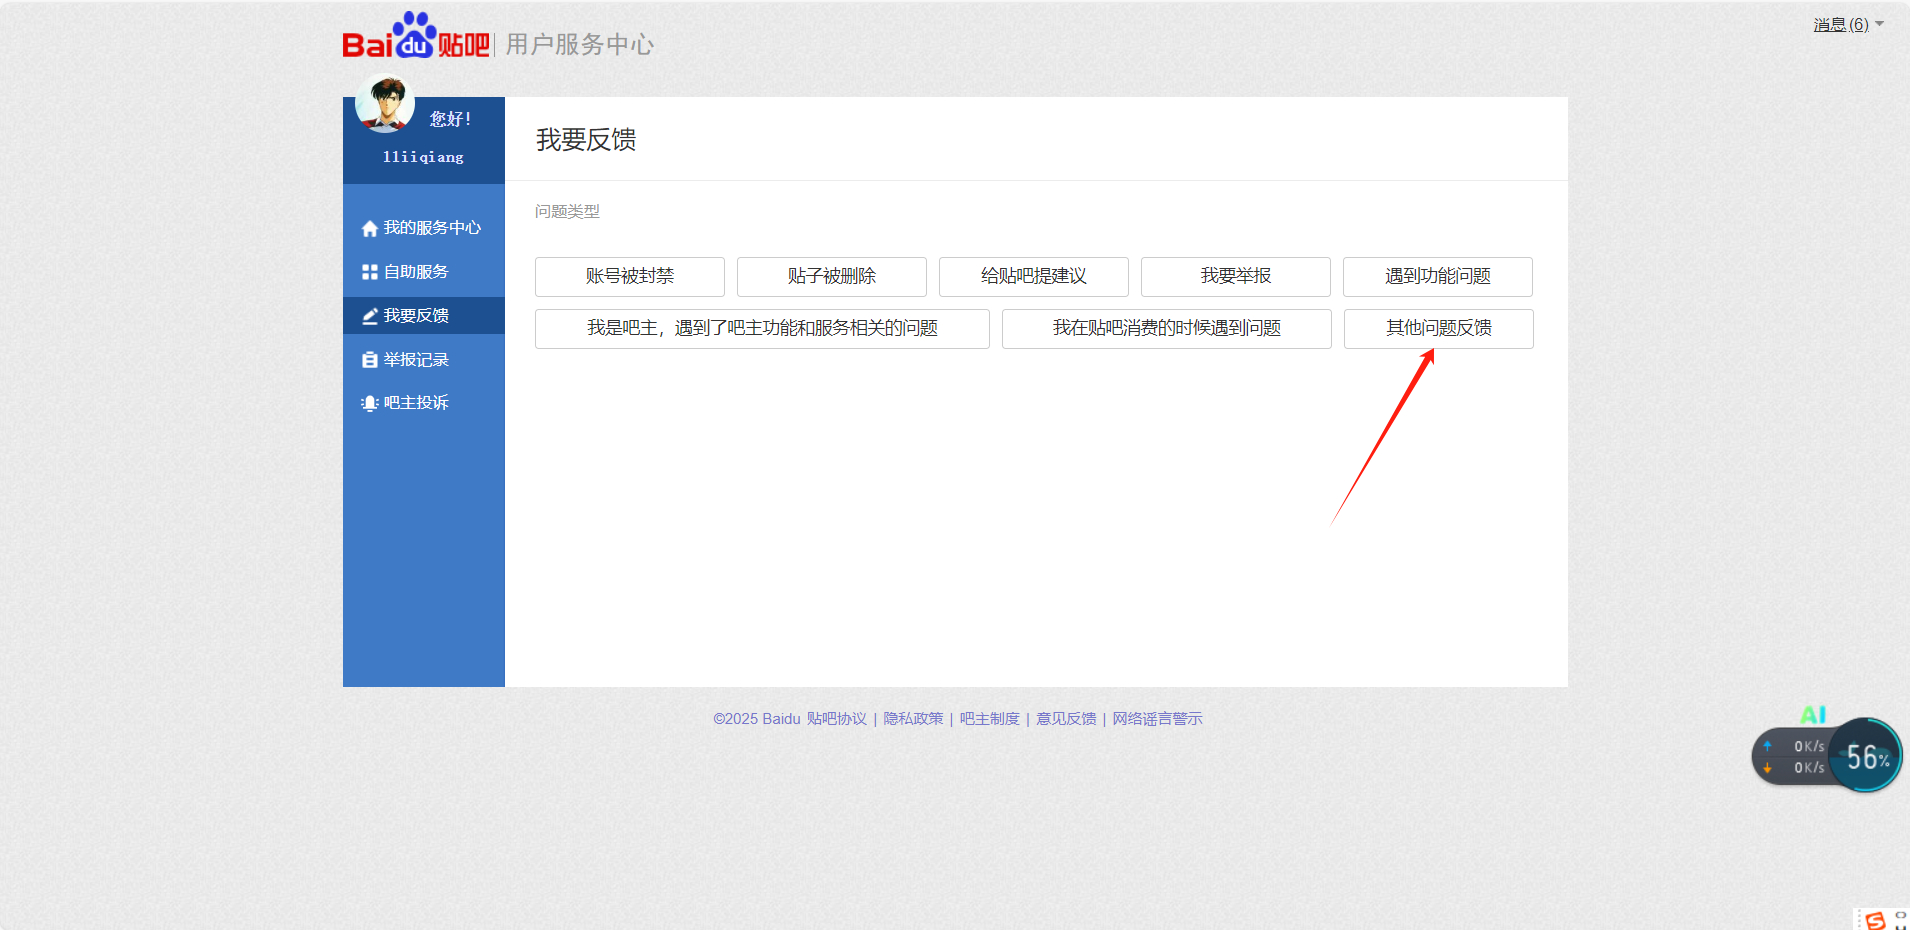Select 遇到功能问题 option

pyautogui.click(x=1437, y=277)
